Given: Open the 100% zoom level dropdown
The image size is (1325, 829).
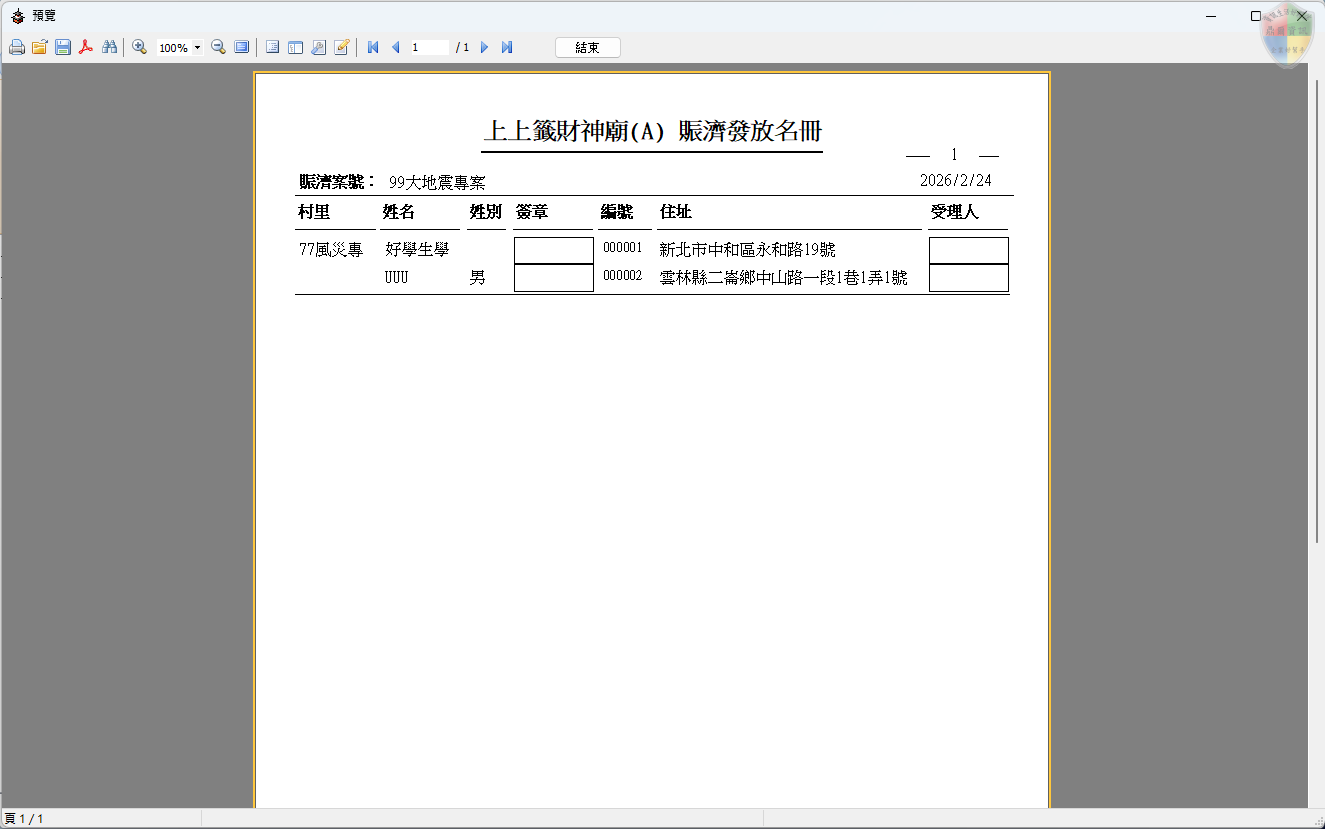Looking at the screenshot, I should click(x=197, y=48).
